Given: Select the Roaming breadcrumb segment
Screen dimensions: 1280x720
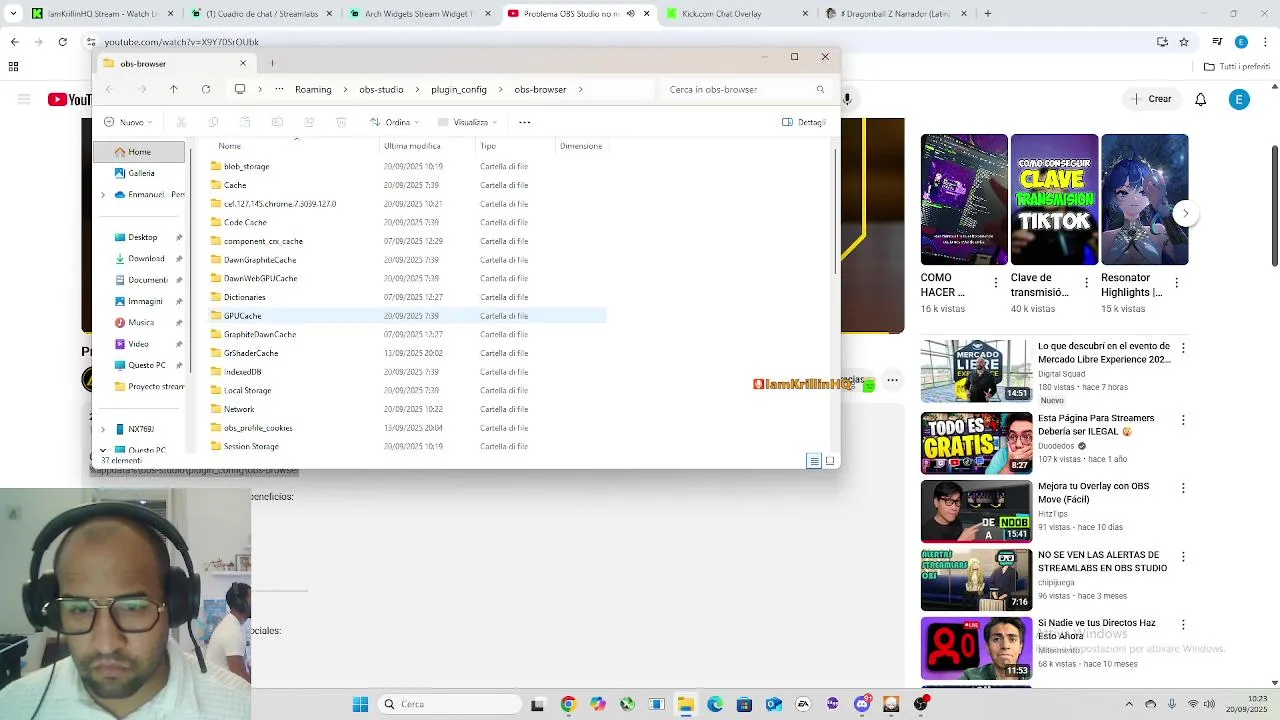Looking at the screenshot, I should click(x=313, y=89).
